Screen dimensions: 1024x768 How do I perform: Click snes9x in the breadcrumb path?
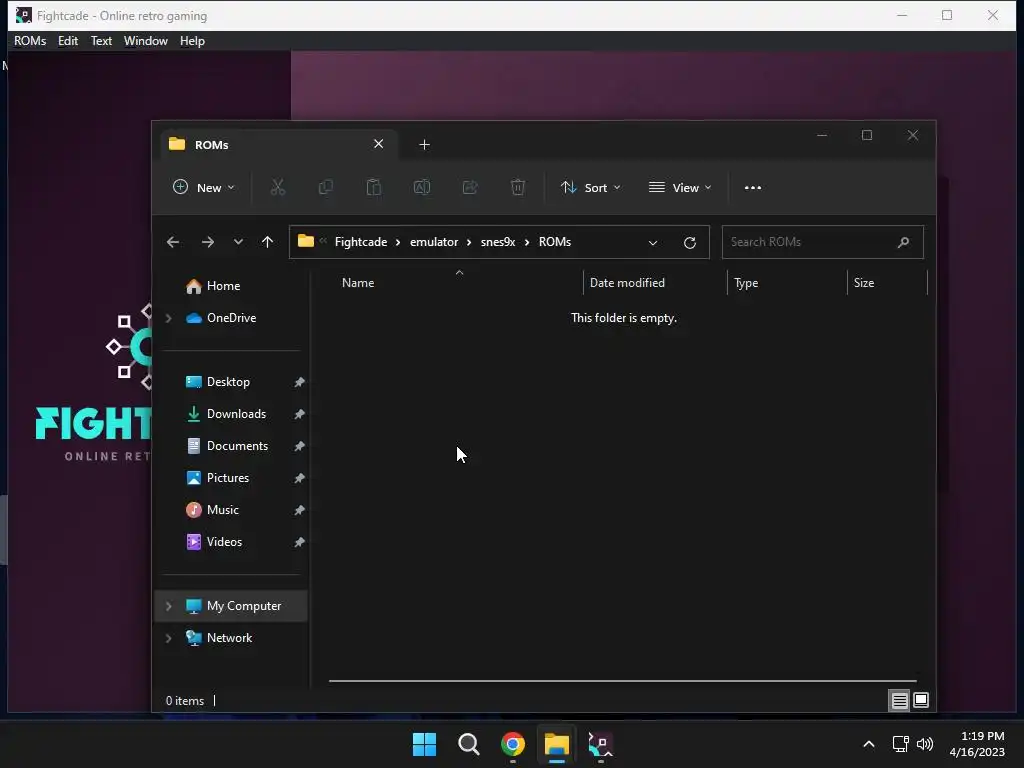(x=498, y=242)
